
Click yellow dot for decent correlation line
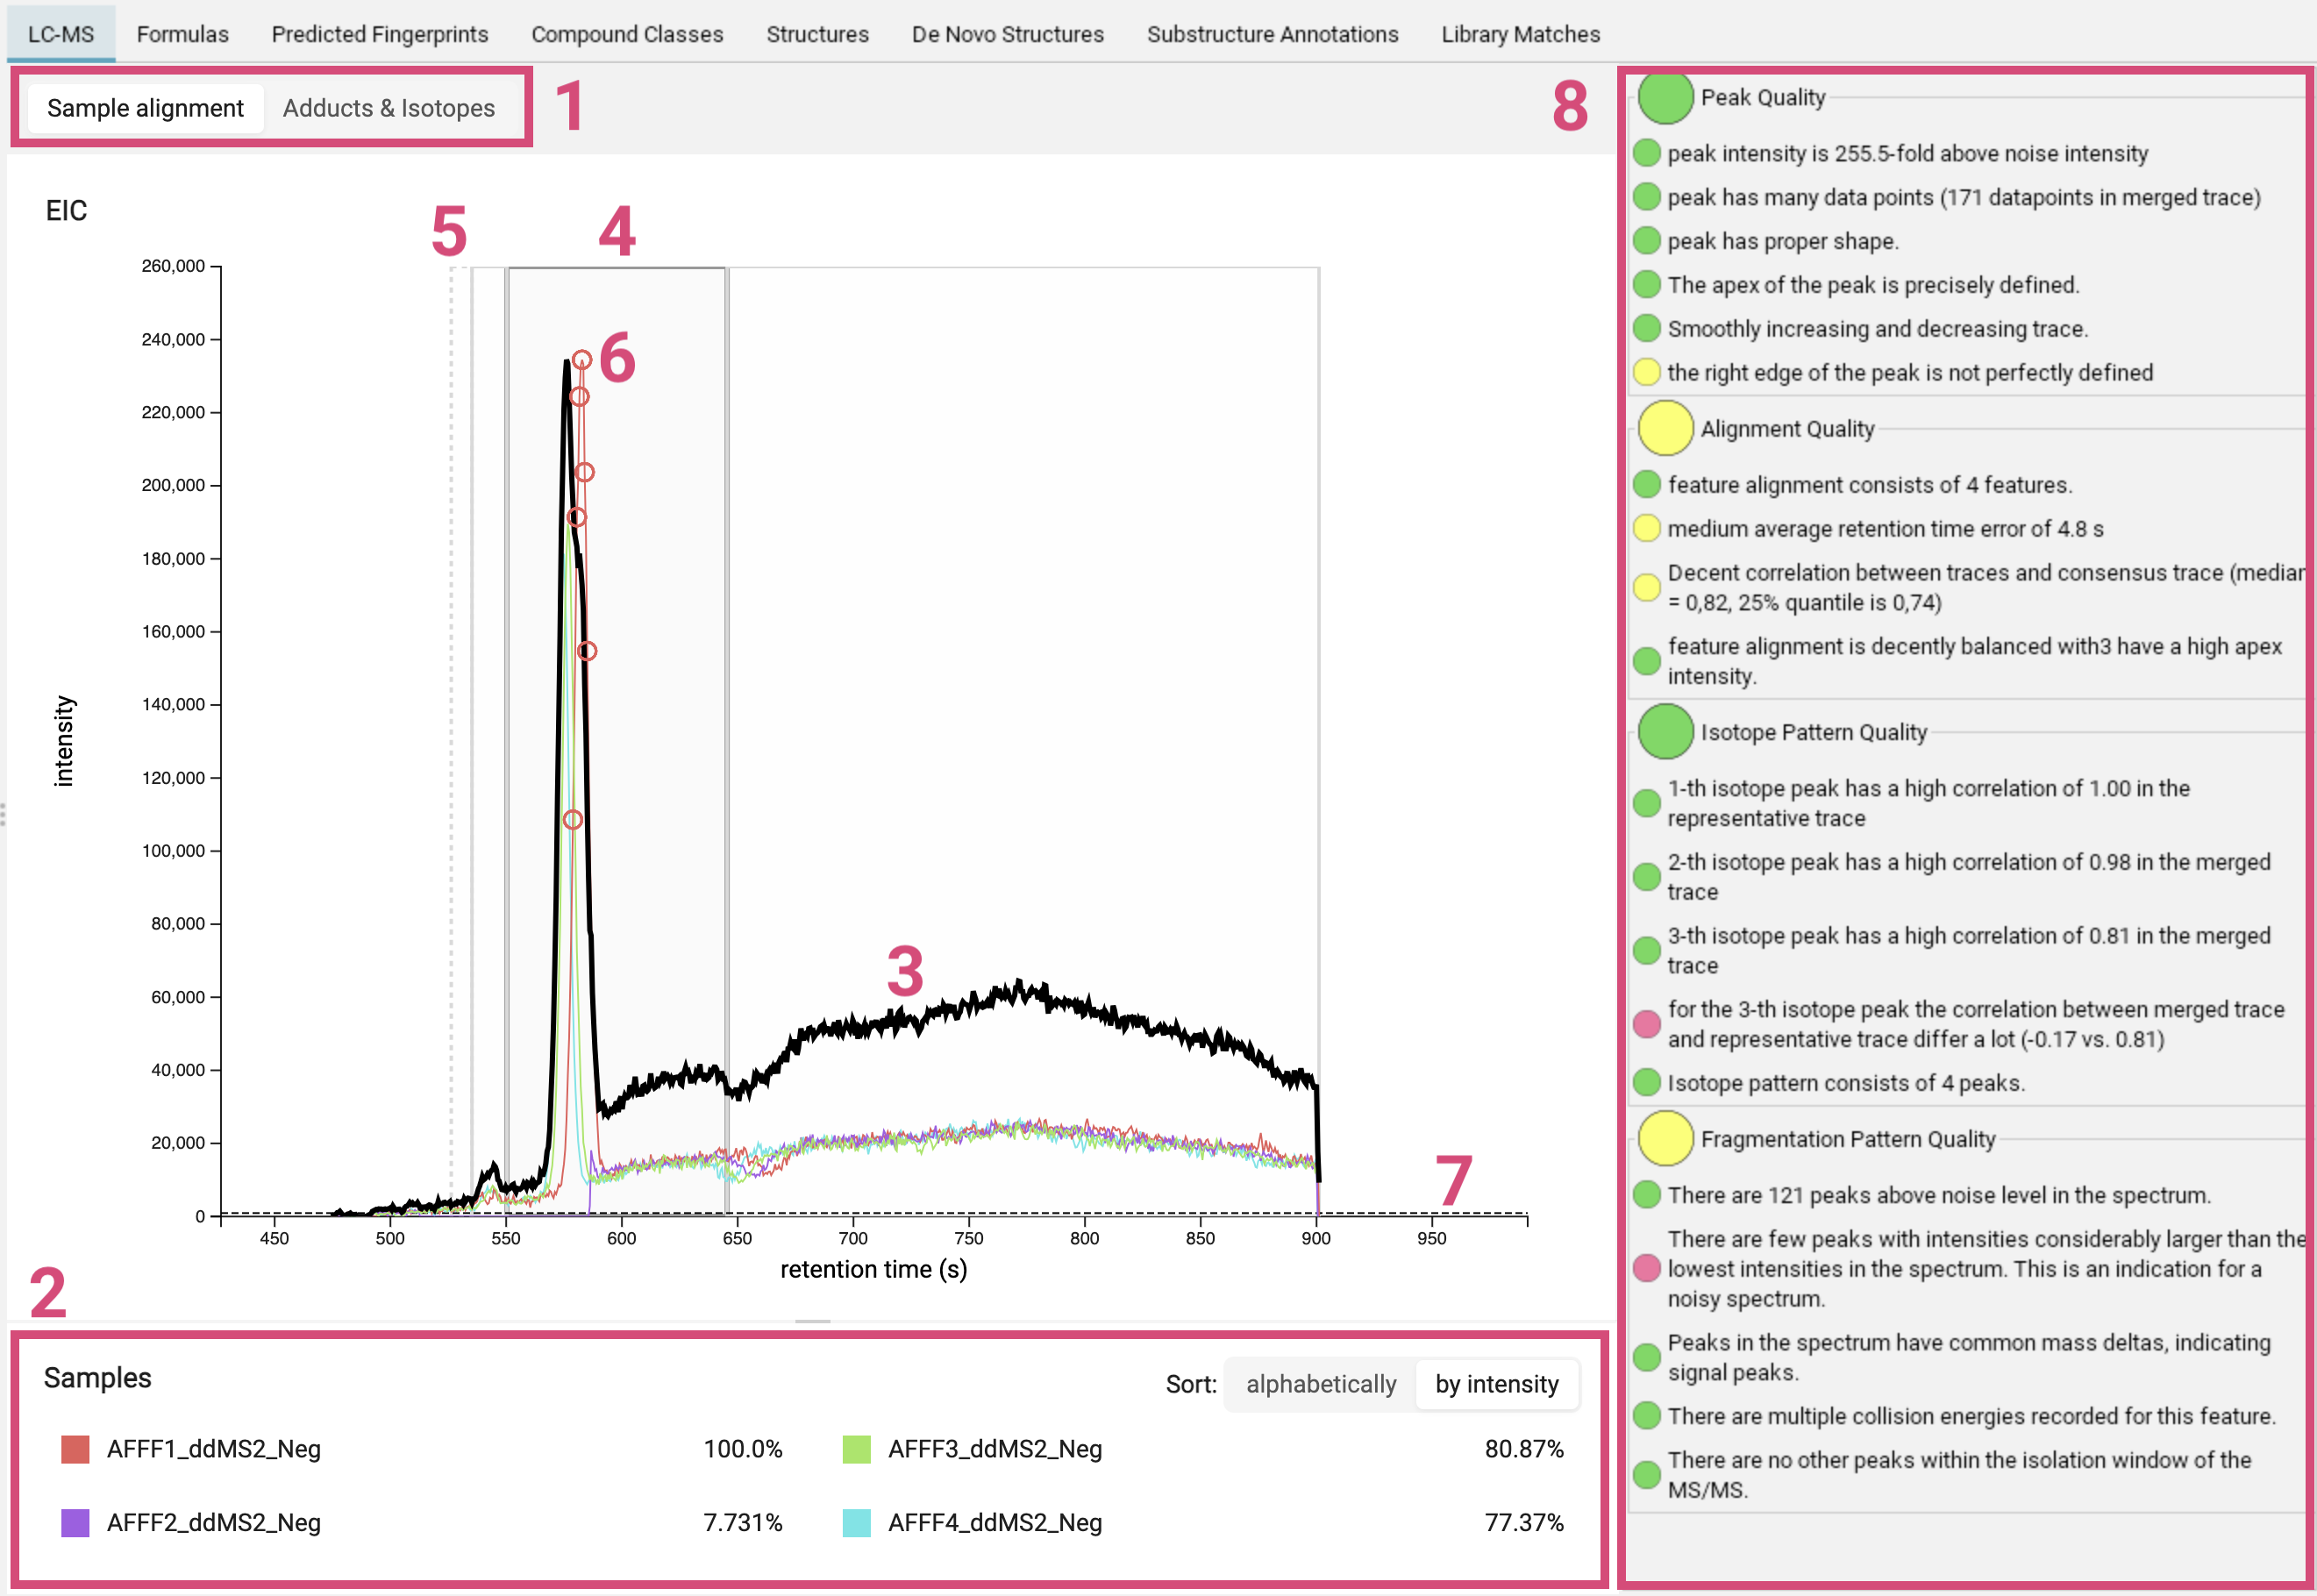point(1646,587)
